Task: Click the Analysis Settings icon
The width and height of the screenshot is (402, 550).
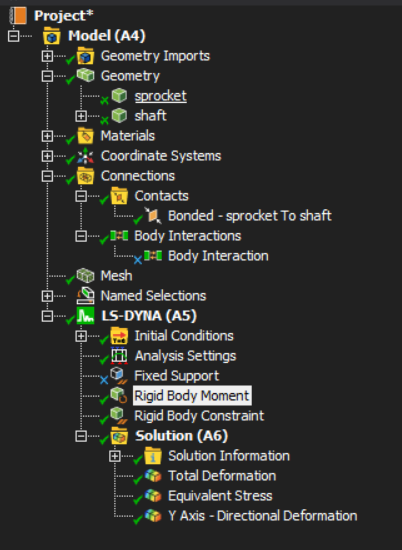Action: [119, 356]
